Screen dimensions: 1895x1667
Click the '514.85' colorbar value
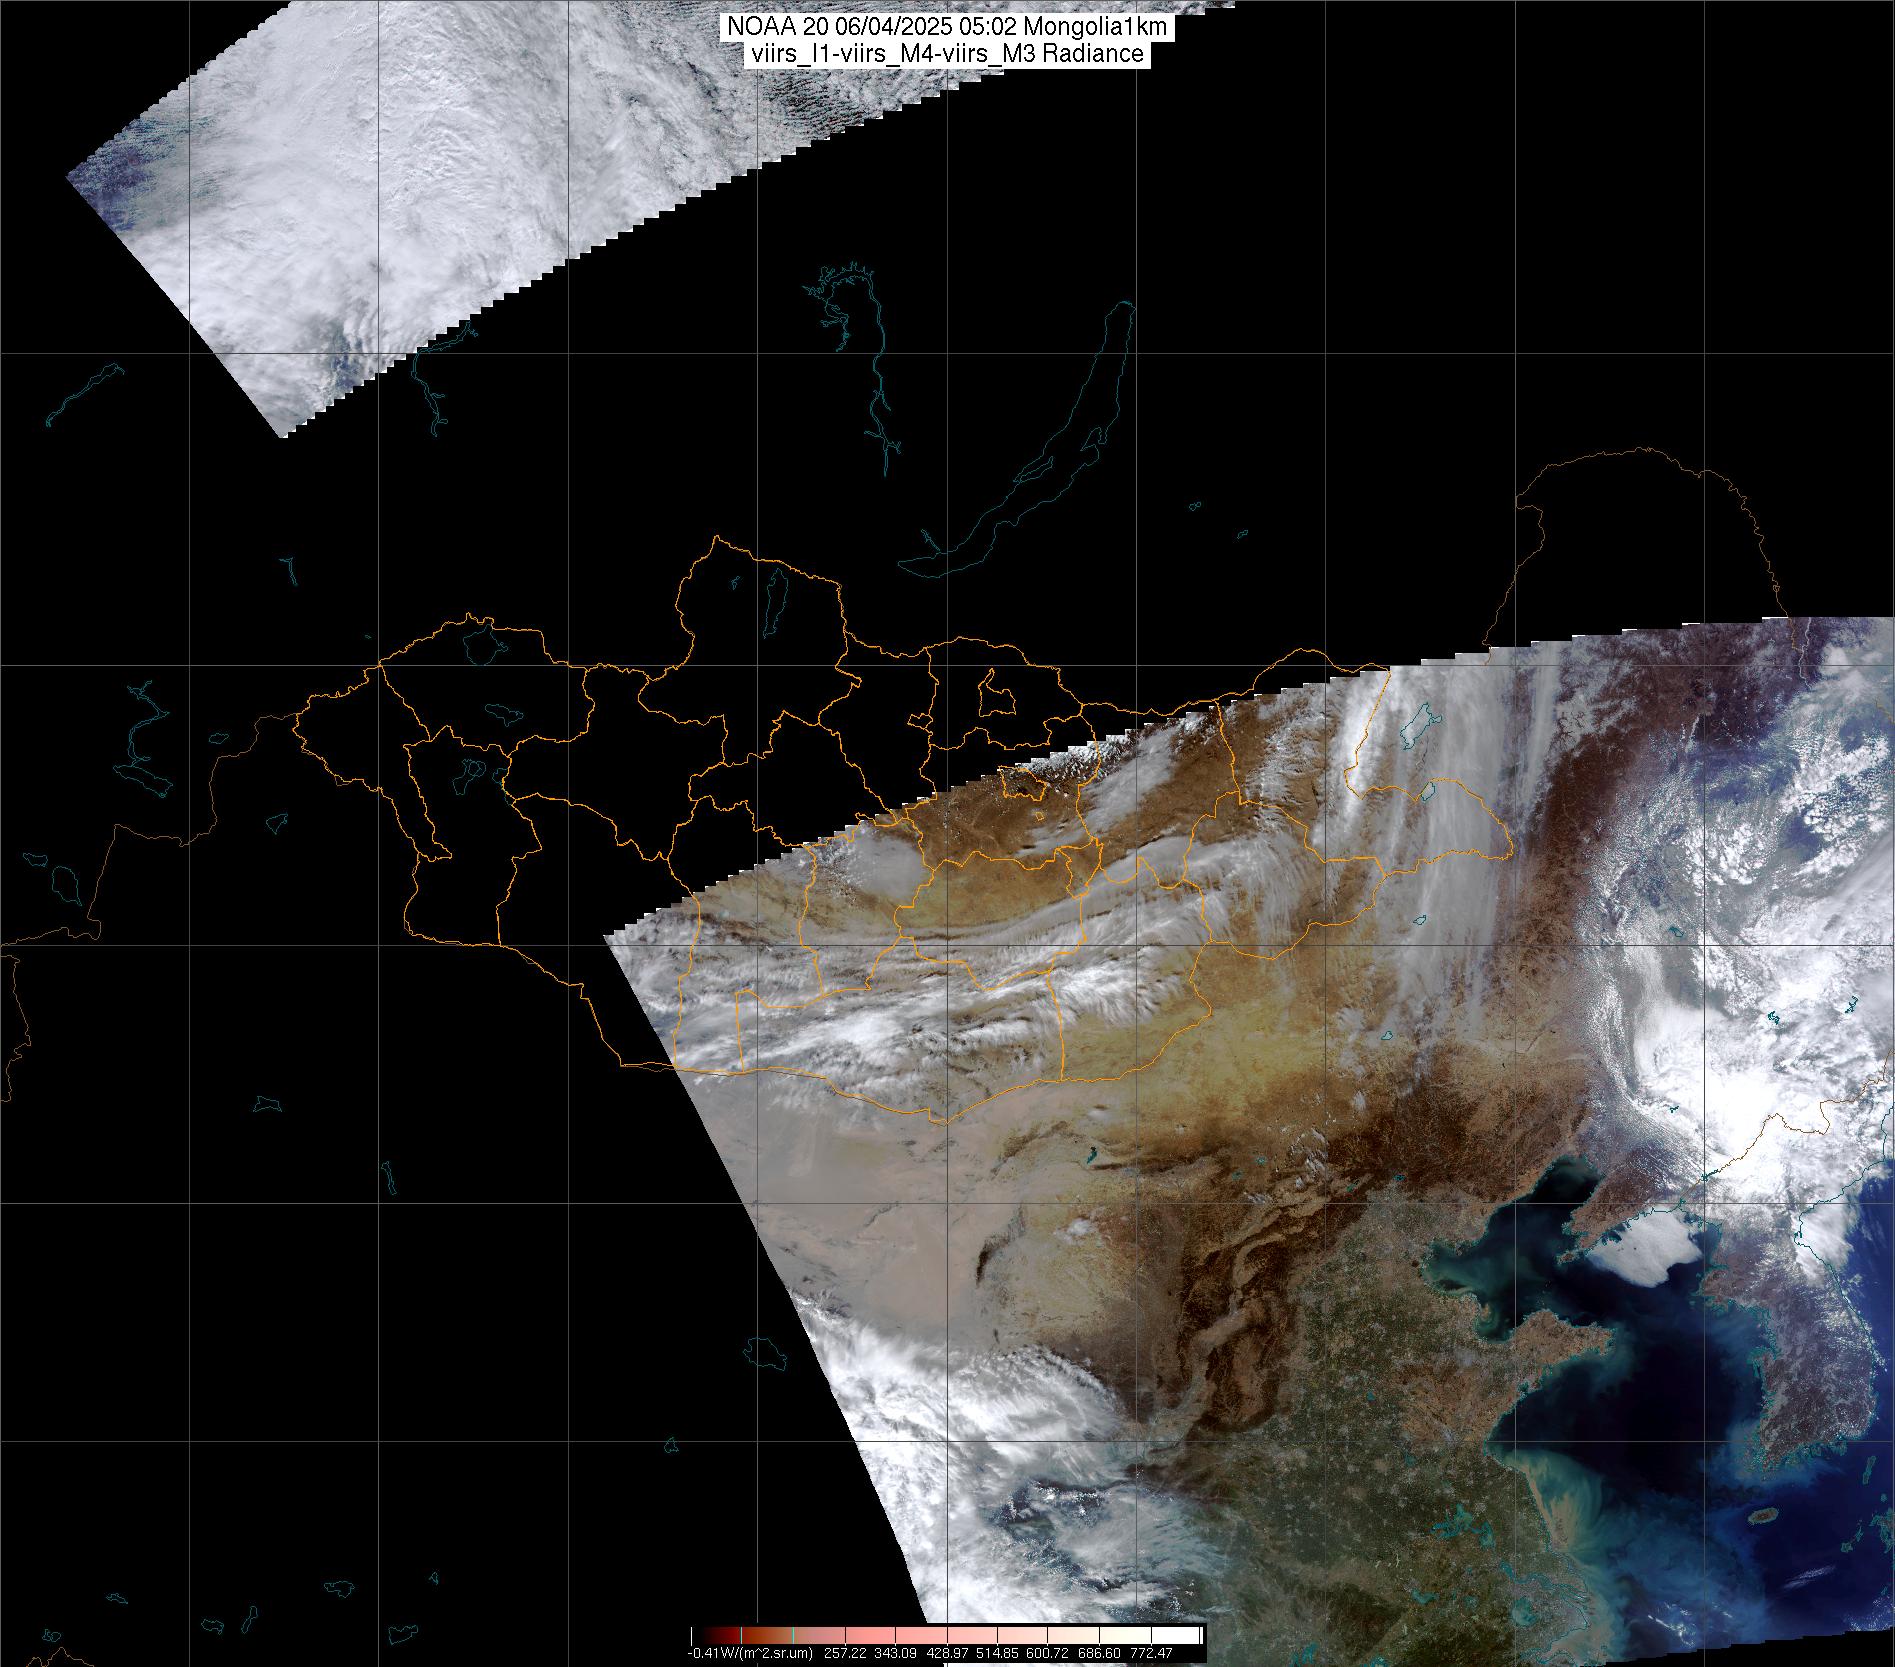coord(997,1653)
